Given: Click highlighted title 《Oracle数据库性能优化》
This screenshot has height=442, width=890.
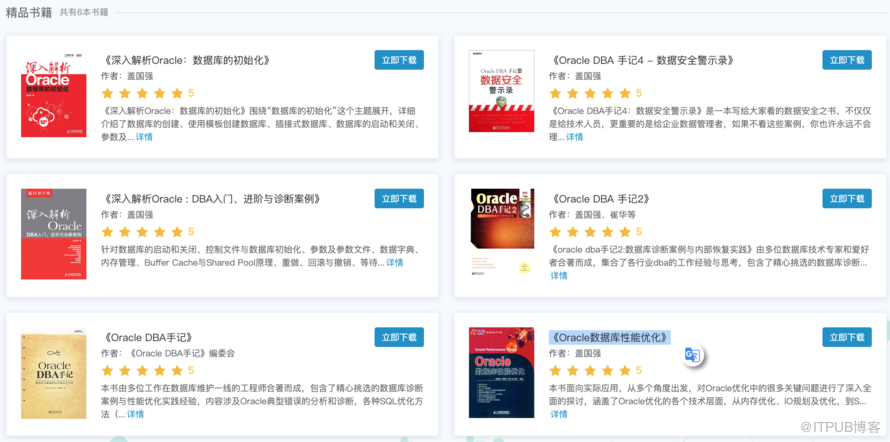Looking at the screenshot, I should (610, 338).
